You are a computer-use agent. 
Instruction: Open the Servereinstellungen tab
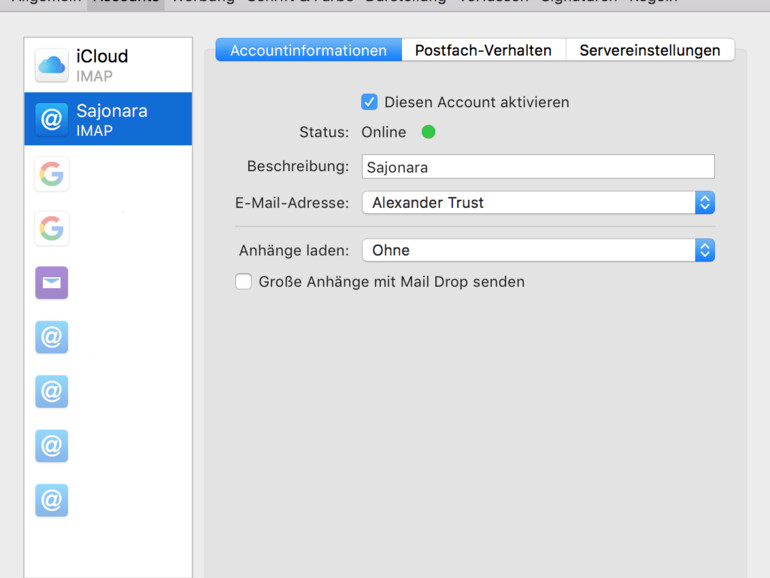coord(649,50)
